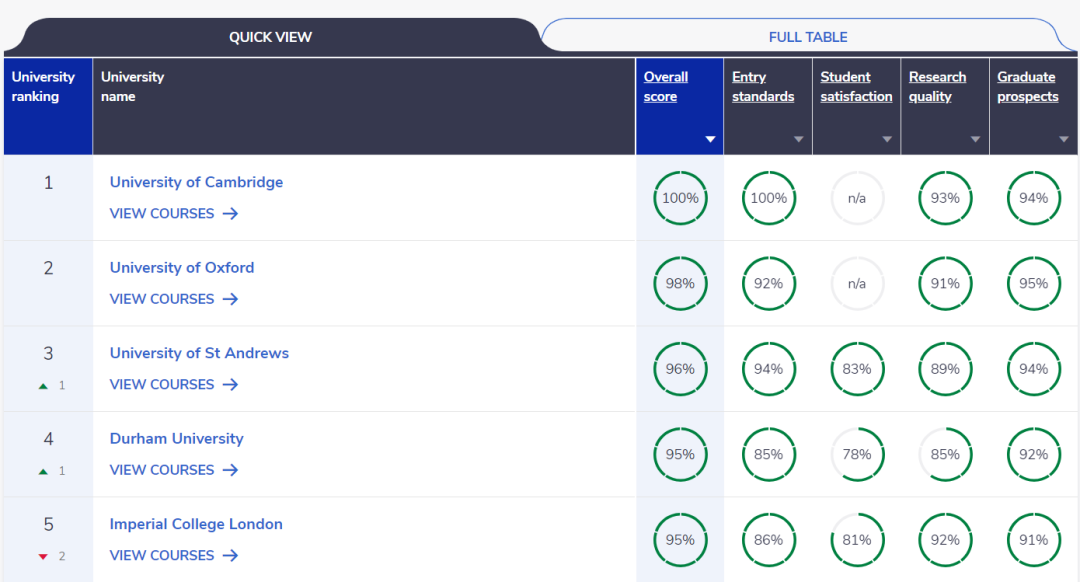
Task: View courses for University of Oxford
Action: click(x=174, y=299)
